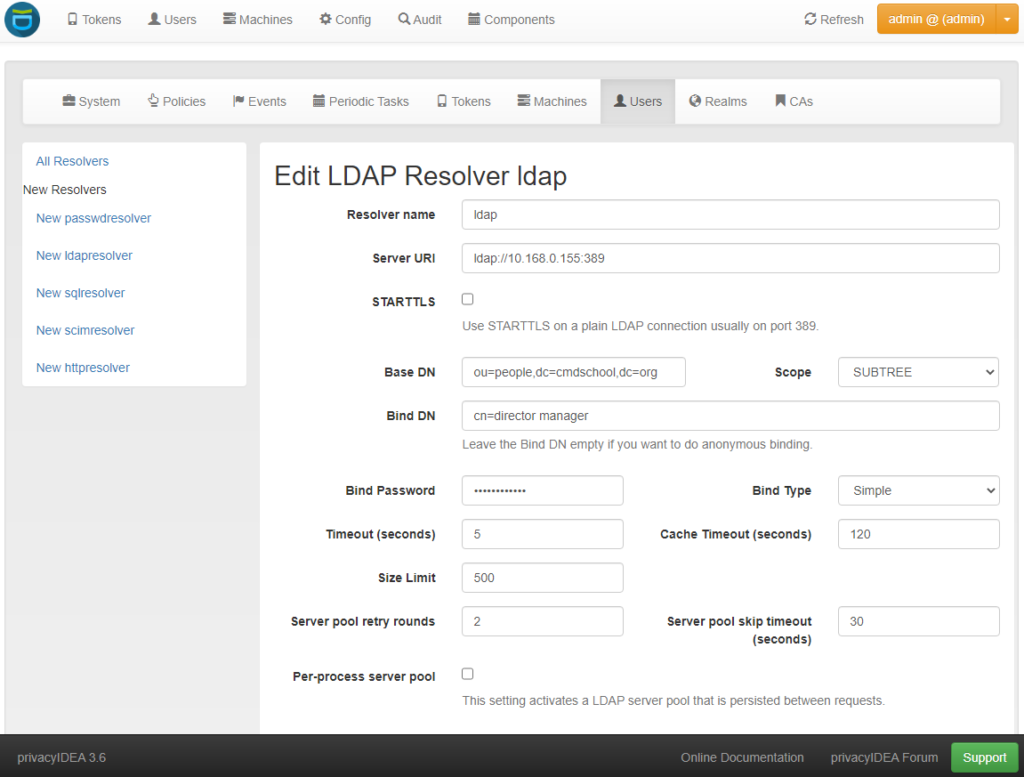Select the New sqlresolver link
The image size is (1024, 777).
[x=79, y=292]
